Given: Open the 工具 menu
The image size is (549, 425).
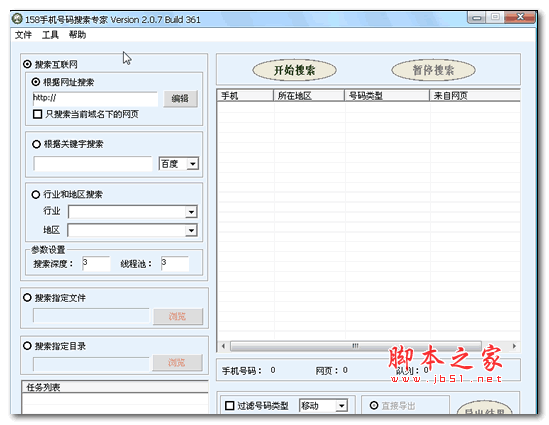Looking at the screenshot, I should [50, 35].
